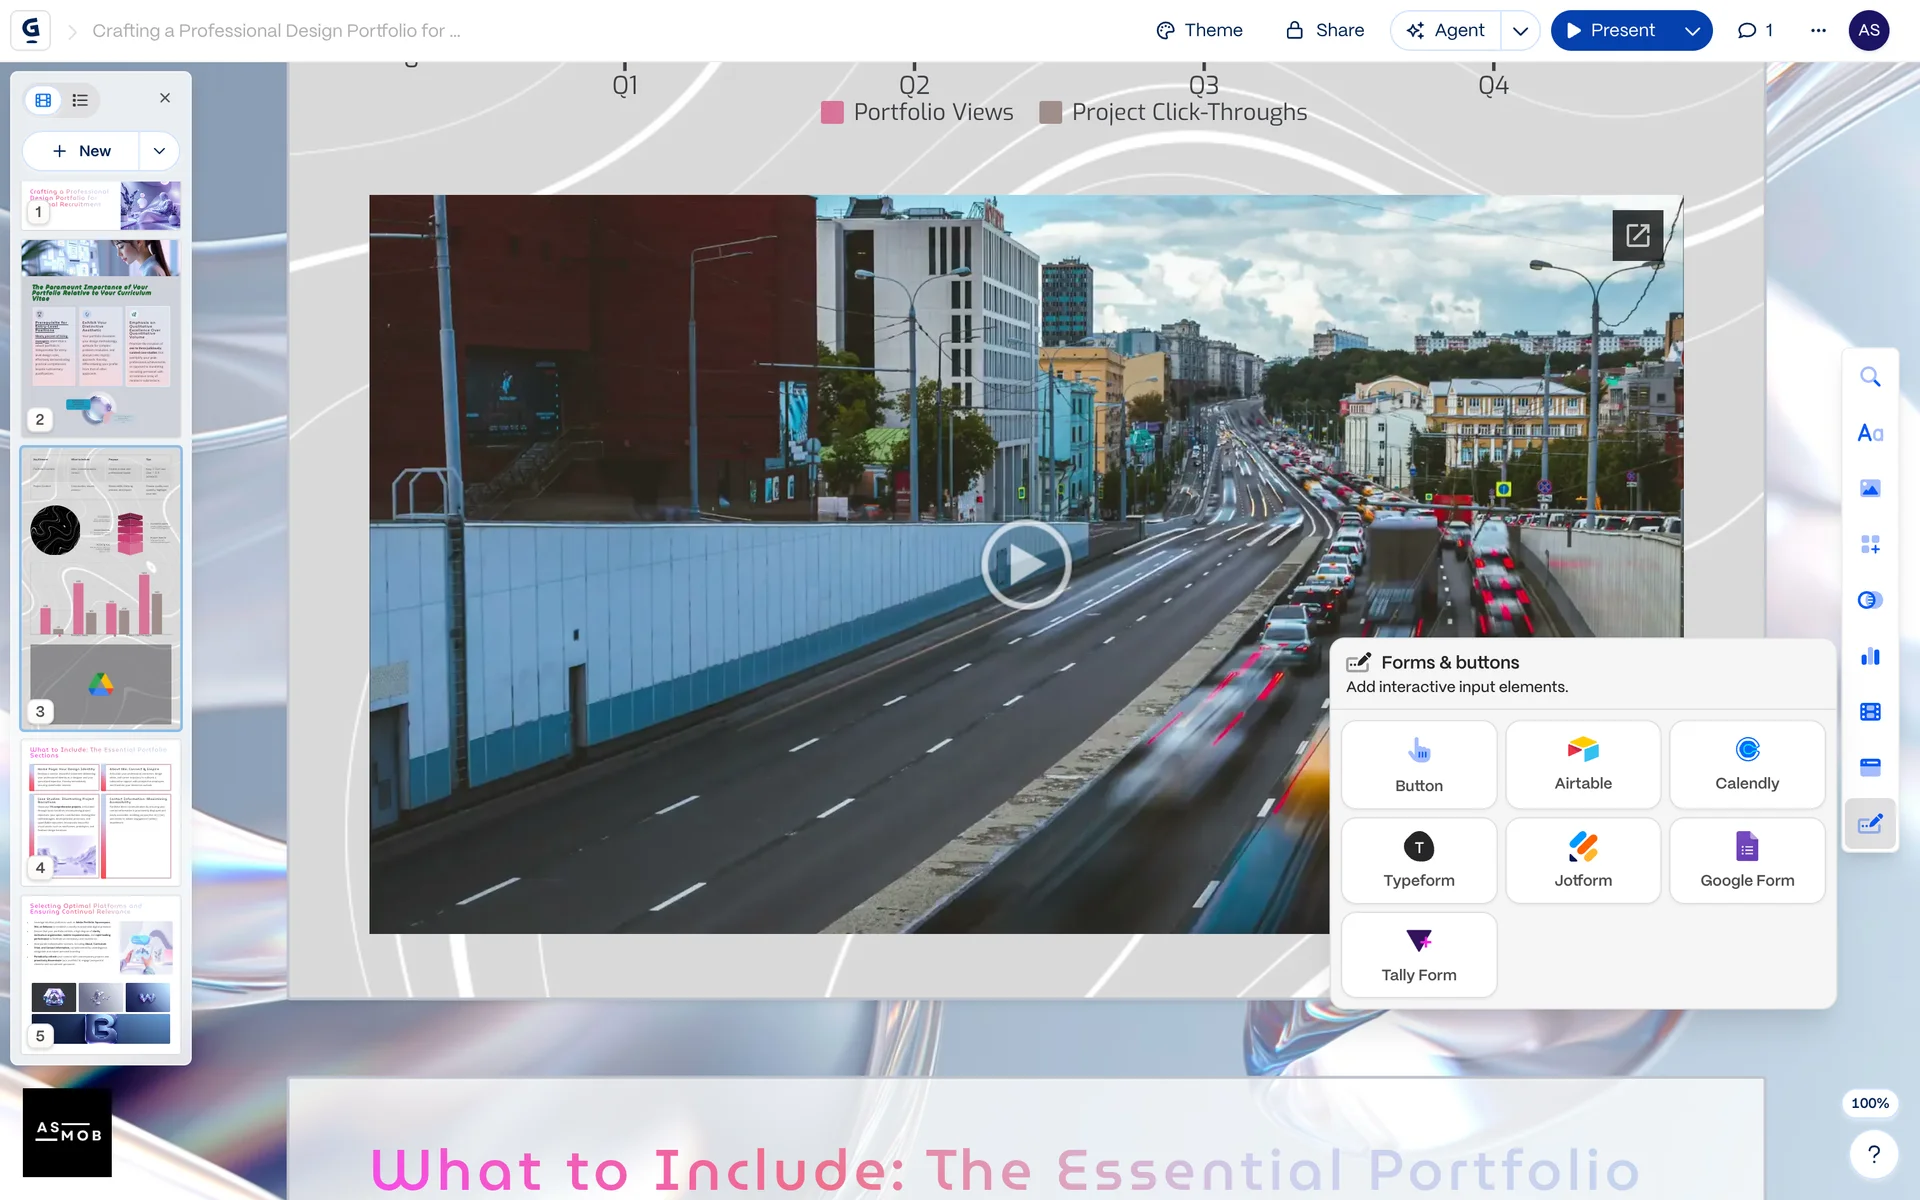Click the Share button
Viewport: 1920px width, 1200px height.
tap(1325, 30)
